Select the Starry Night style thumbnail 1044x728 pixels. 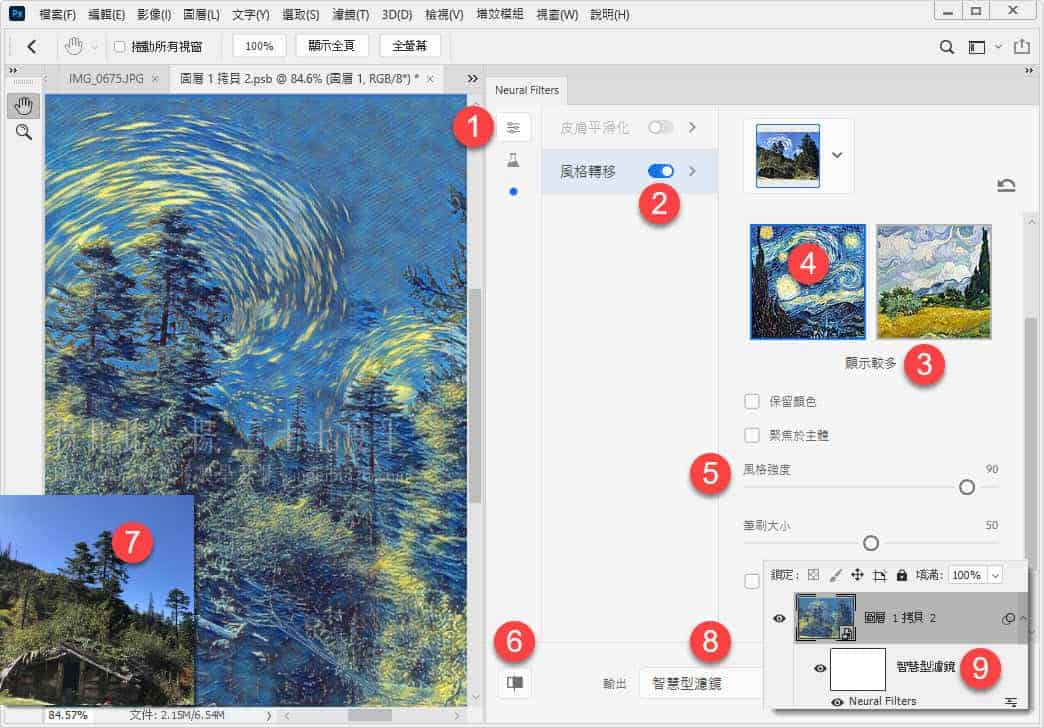pyautogui.click(x=808, y=282)
